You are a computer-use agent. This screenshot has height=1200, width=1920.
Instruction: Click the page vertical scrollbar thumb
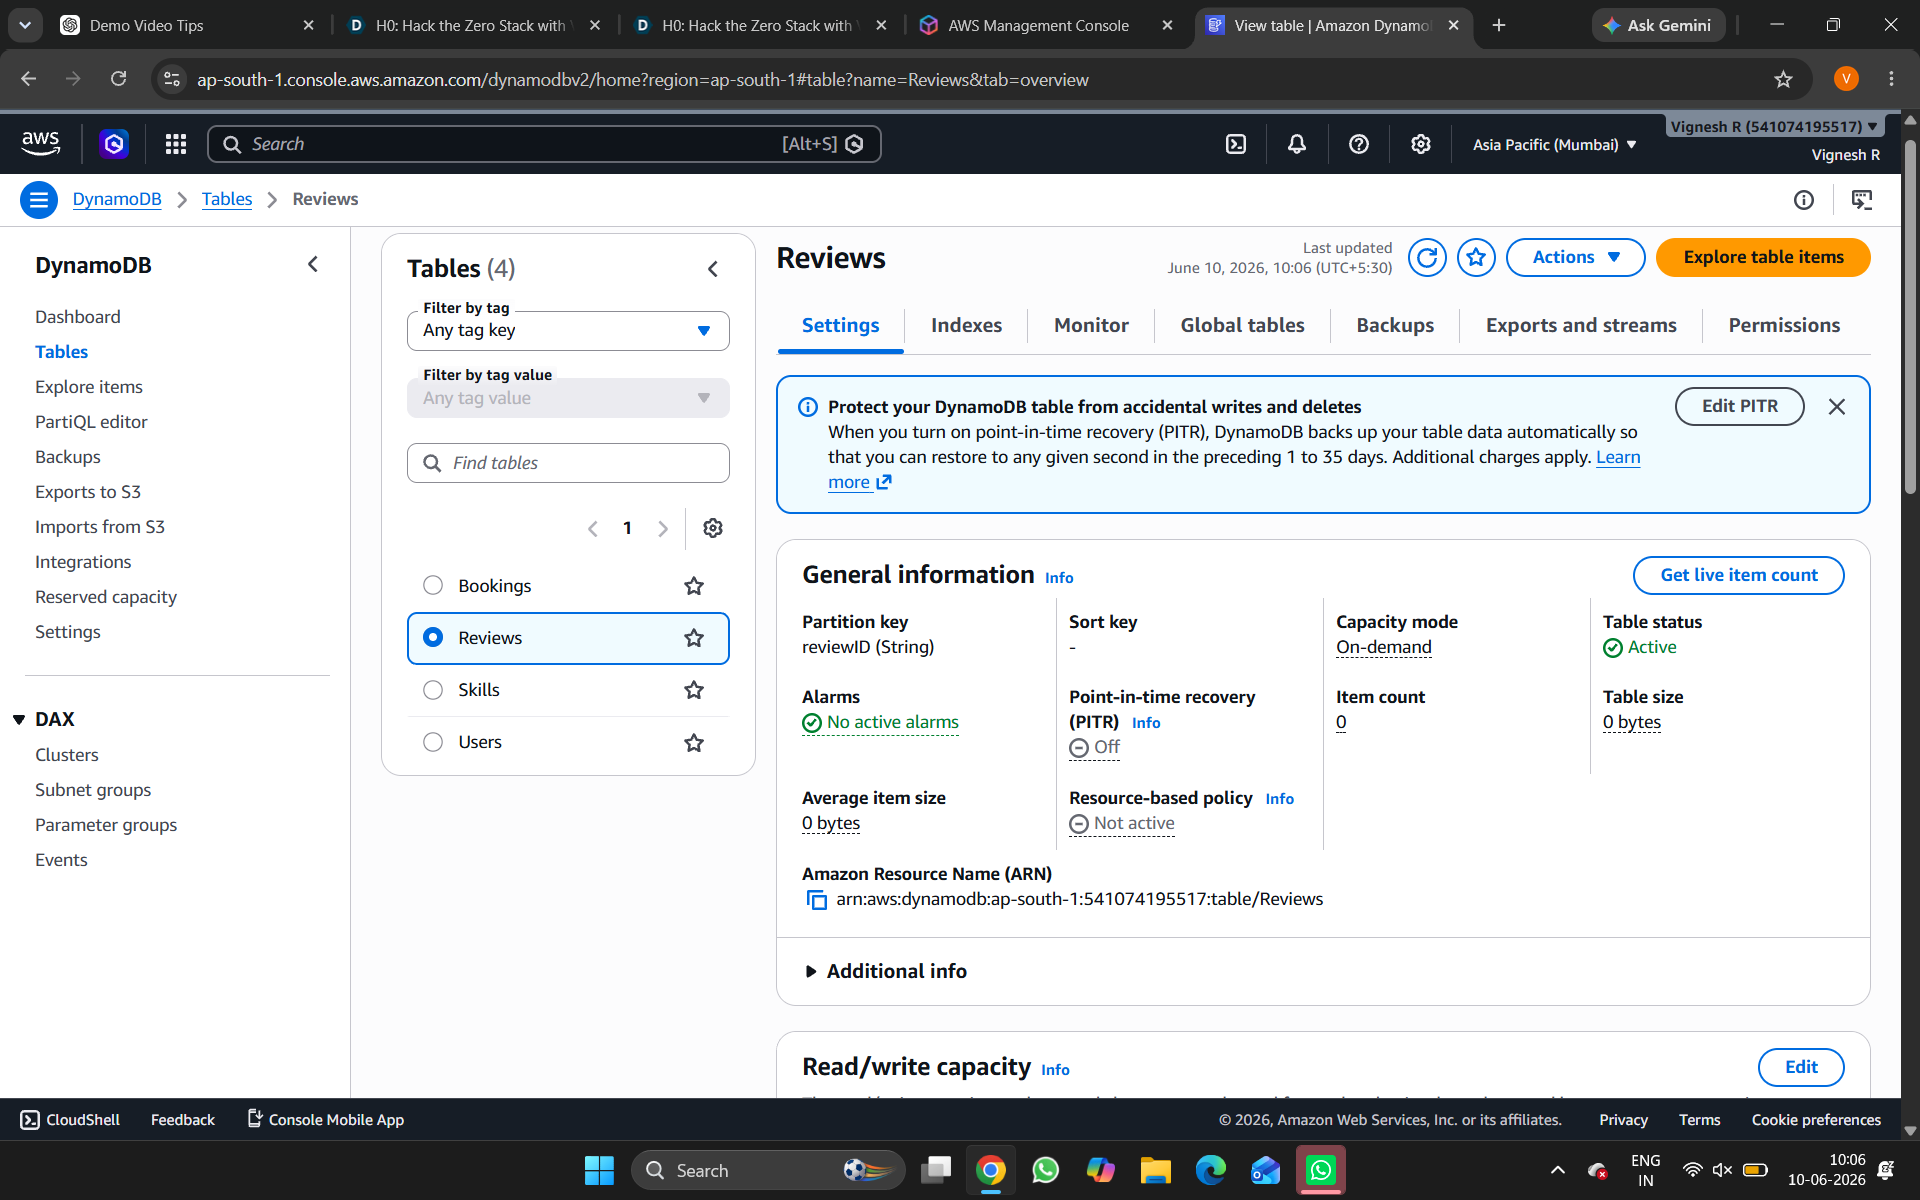tap(1910, 315)
